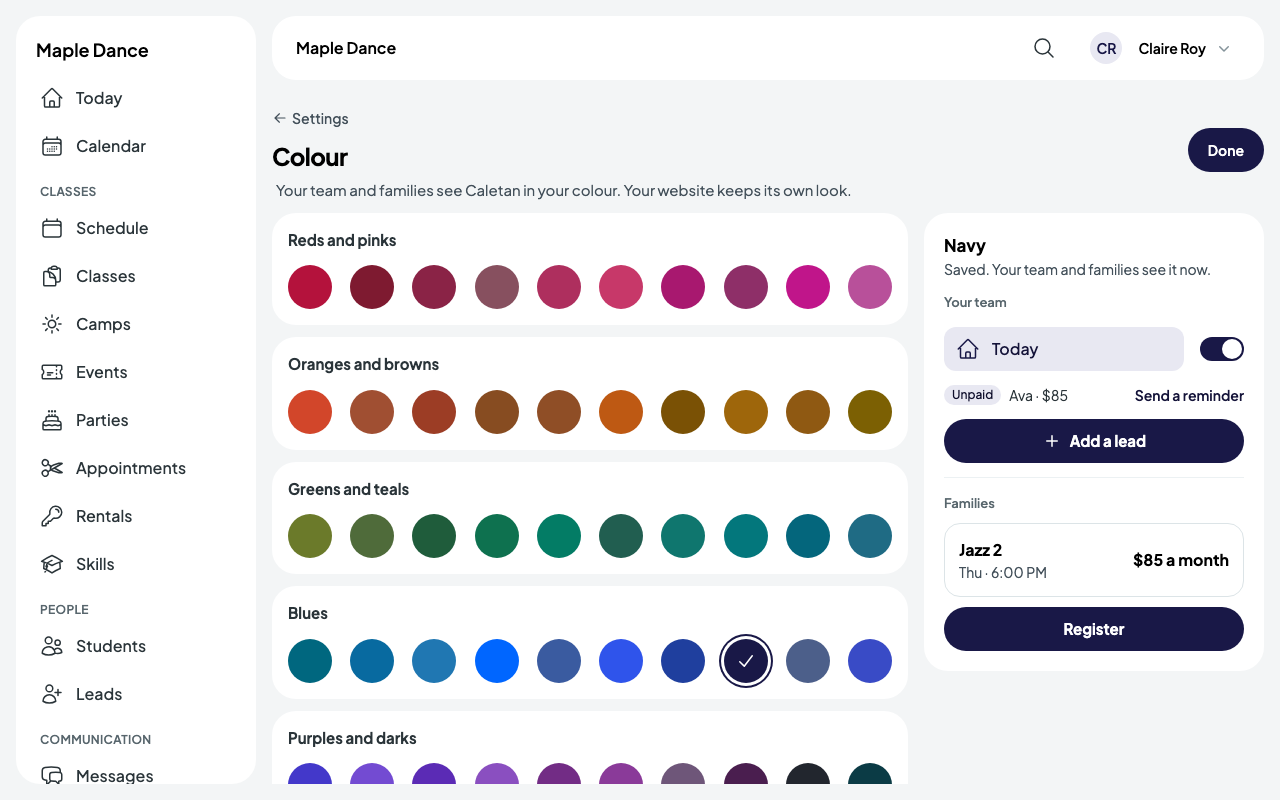1280x800 pixels.
Task: Choose the first swatch in Oranges and browns
Action: pos(310,412)
